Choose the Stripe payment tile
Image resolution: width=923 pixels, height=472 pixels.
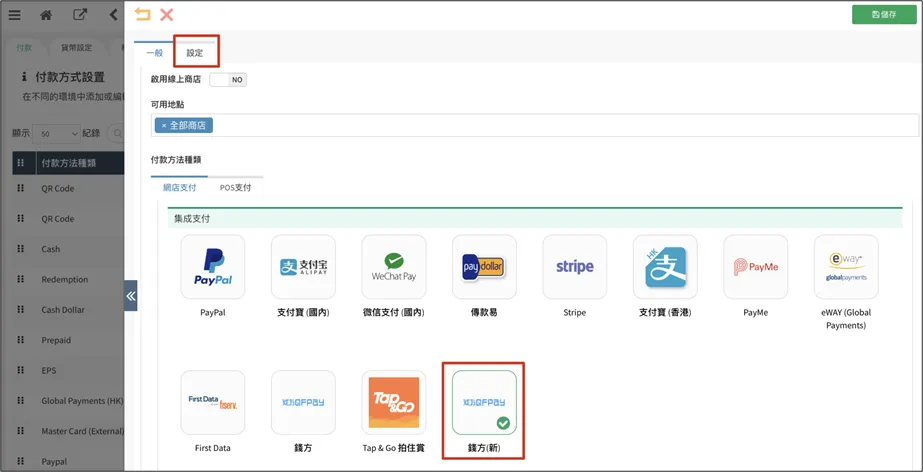[575, 267]
